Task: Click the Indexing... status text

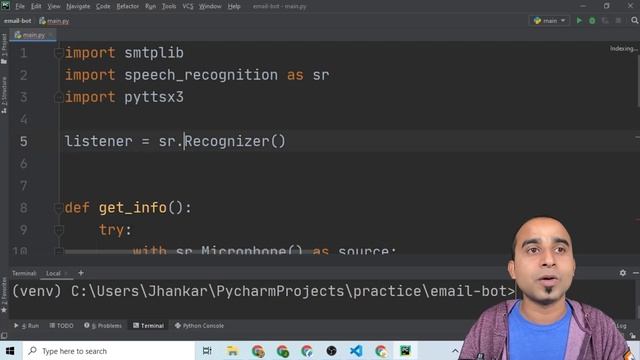Action: [623, 49]
